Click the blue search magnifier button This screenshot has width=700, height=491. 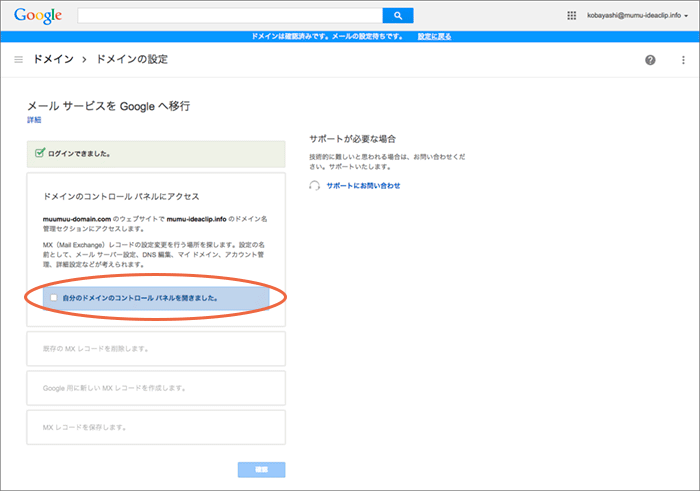tap(398, 16)
